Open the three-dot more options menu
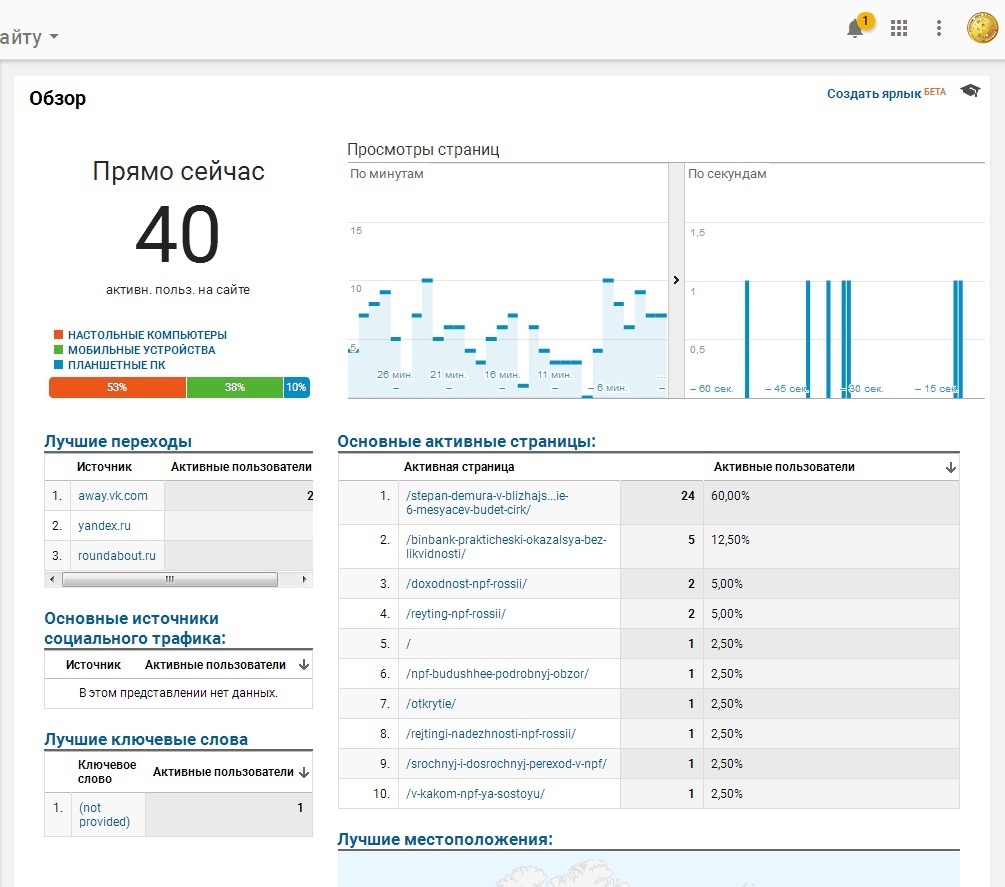Screen dimensions: 1005x887 (938, 28)
